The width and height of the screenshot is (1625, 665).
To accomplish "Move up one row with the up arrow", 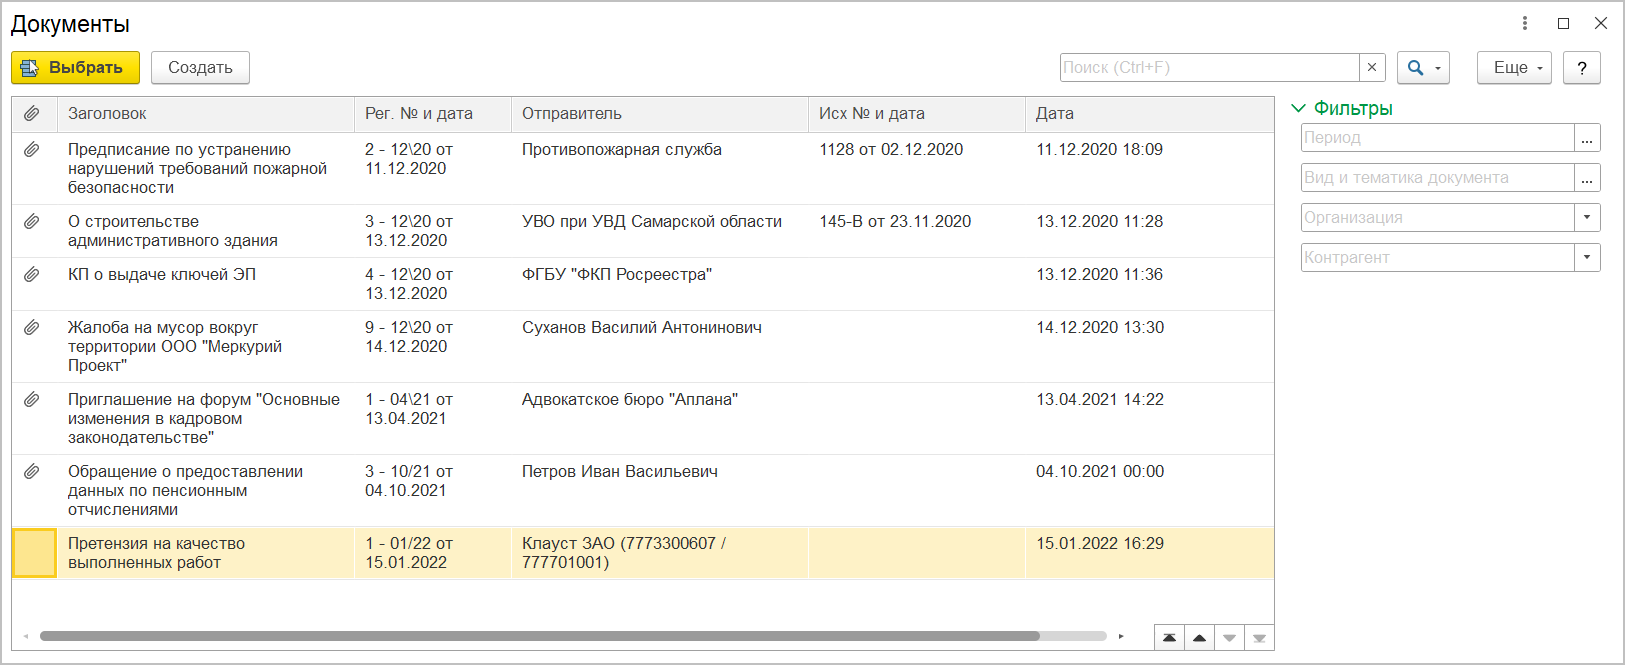I will (x=1199, y=638).
